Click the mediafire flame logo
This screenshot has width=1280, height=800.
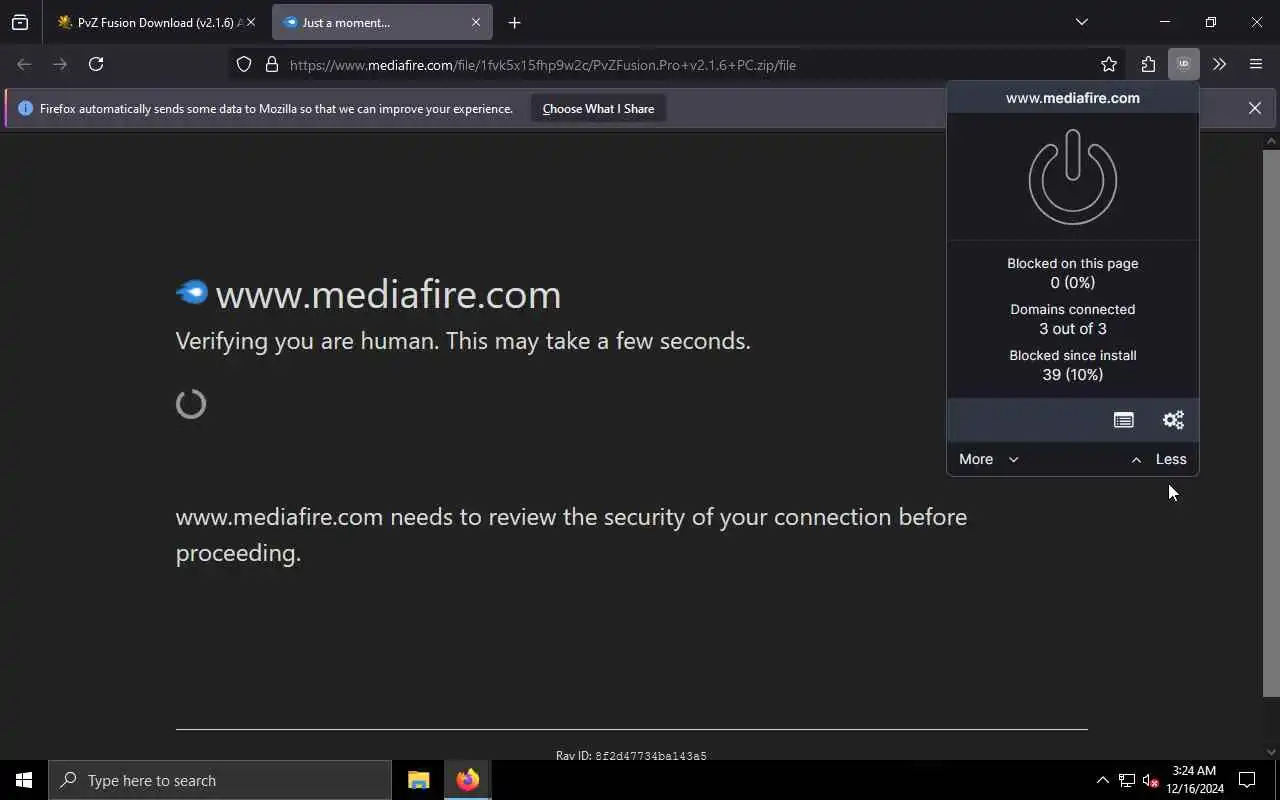pyautogui.click(x=192, y=292)
